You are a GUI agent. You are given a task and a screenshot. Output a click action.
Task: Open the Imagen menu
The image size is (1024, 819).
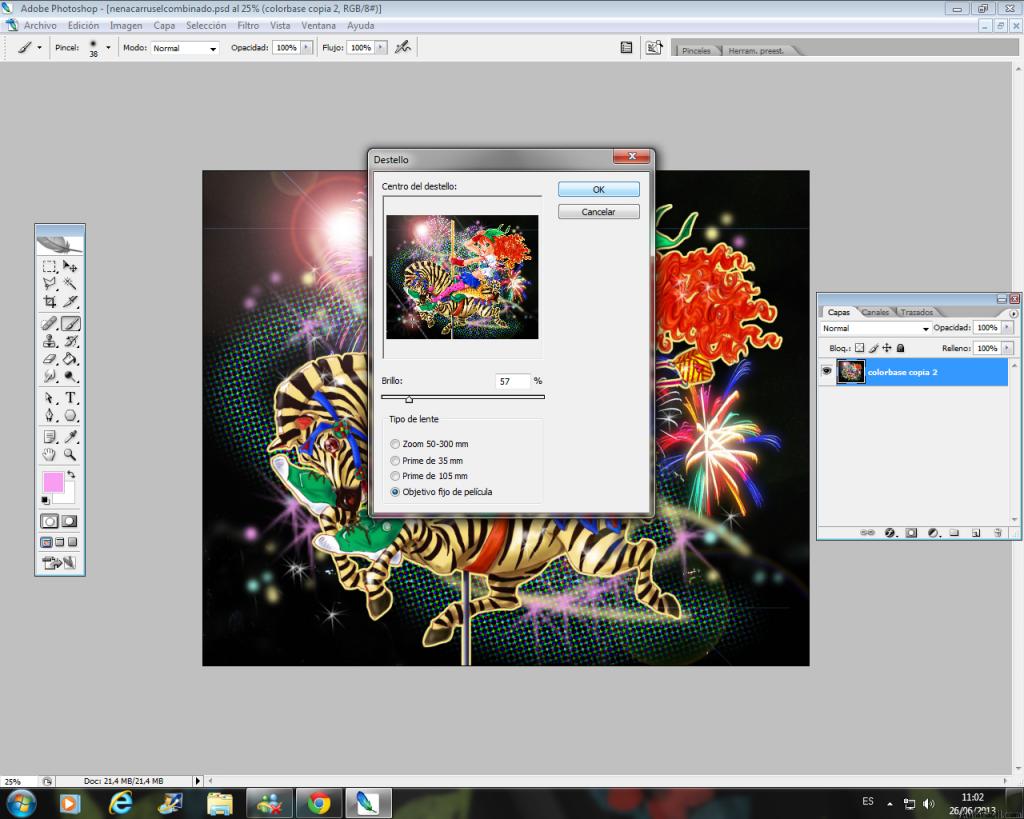point(126,25)
